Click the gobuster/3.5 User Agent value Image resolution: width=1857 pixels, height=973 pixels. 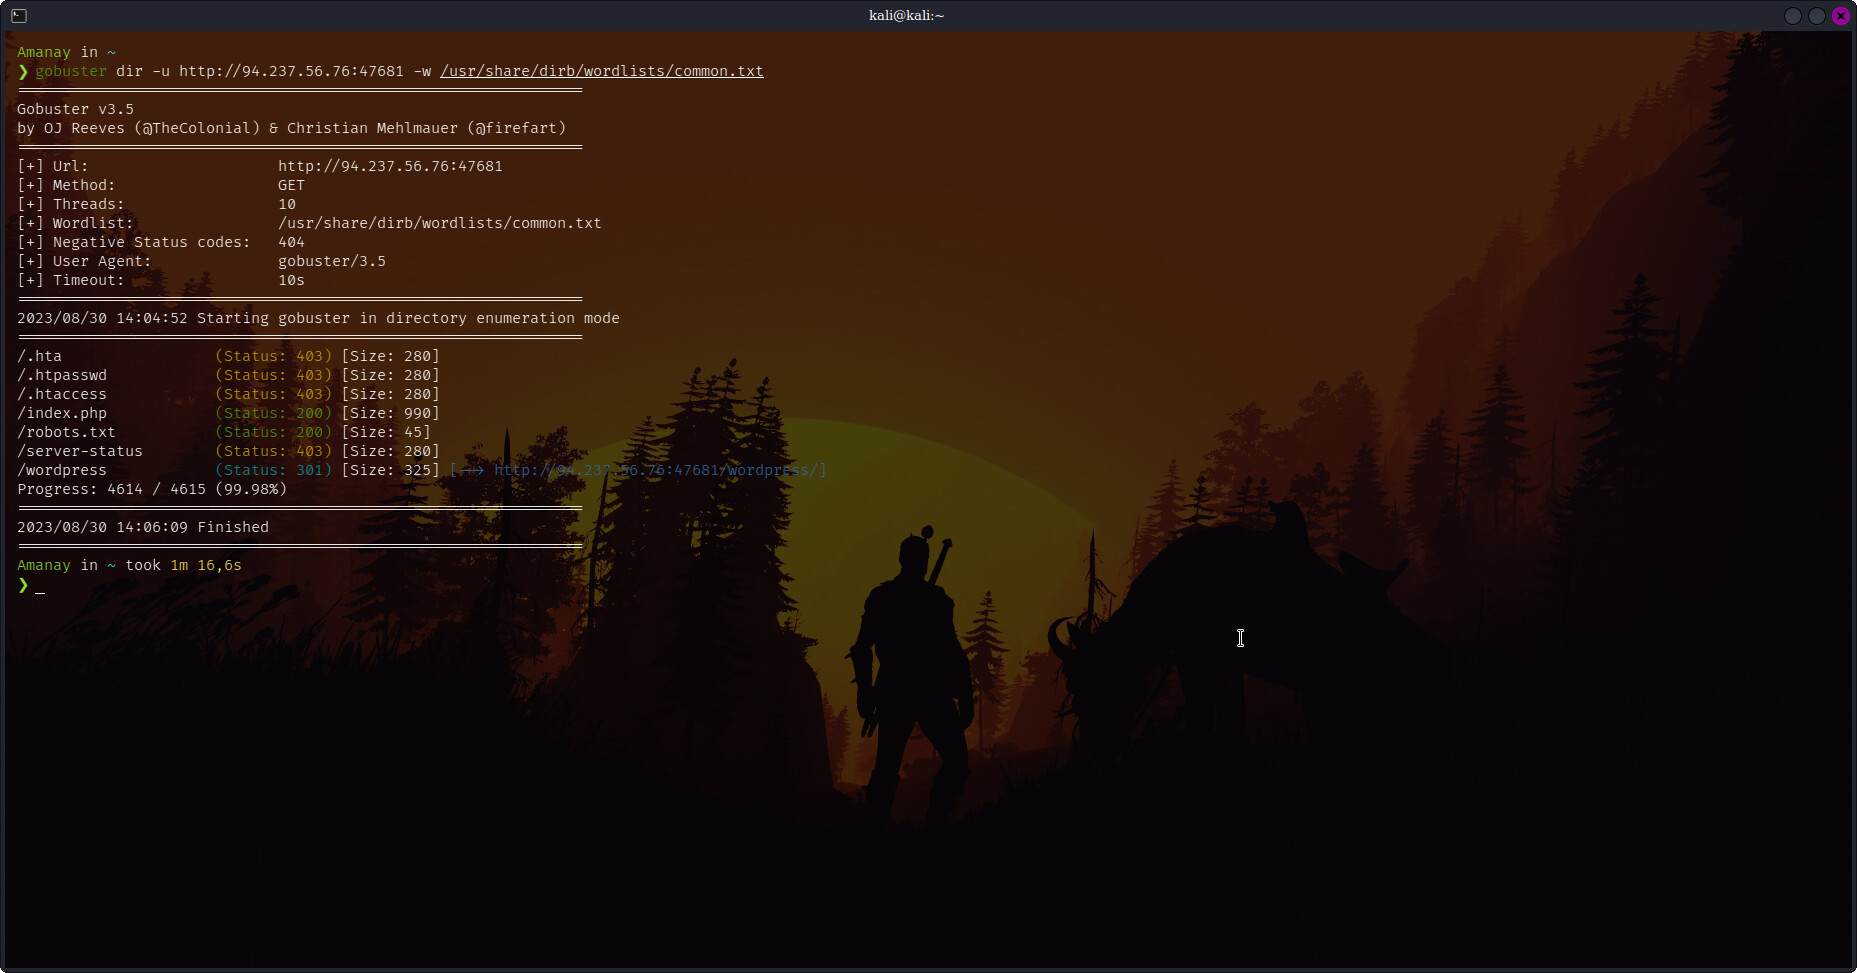coord(331,261)
